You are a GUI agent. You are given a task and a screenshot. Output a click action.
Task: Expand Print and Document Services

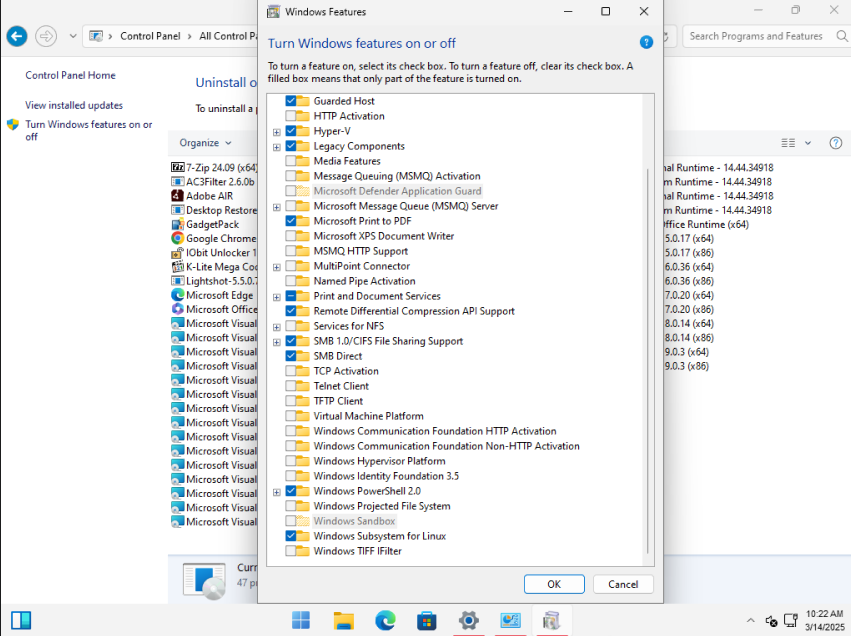pos(277,297)
